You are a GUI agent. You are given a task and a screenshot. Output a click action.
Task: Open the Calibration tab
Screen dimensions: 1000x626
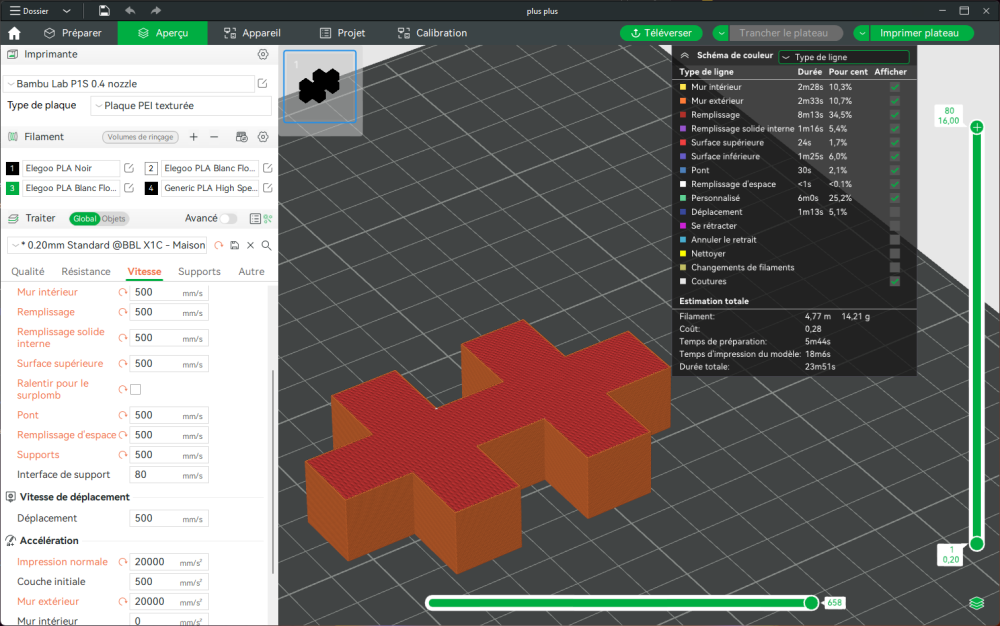click(x=432, y=33)
